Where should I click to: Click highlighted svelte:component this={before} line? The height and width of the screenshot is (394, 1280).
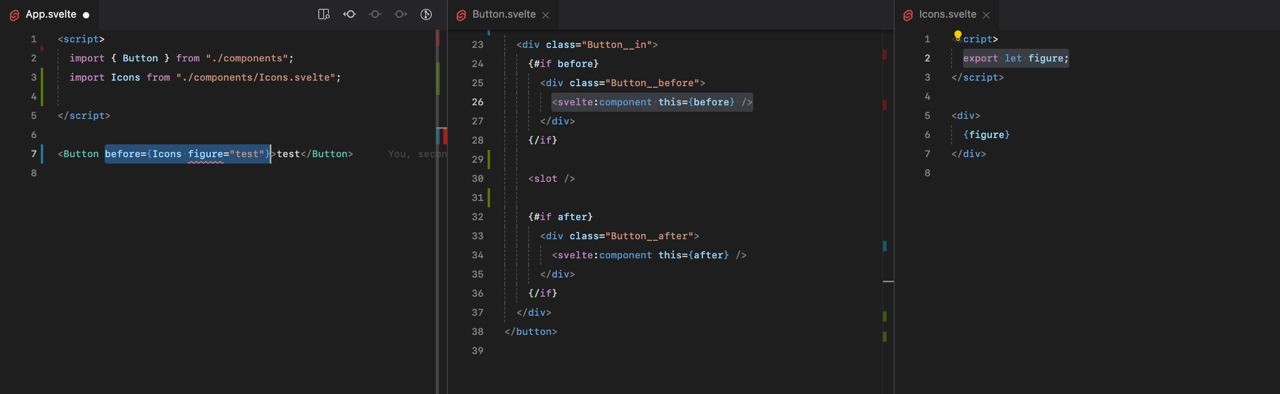[652, 102]
